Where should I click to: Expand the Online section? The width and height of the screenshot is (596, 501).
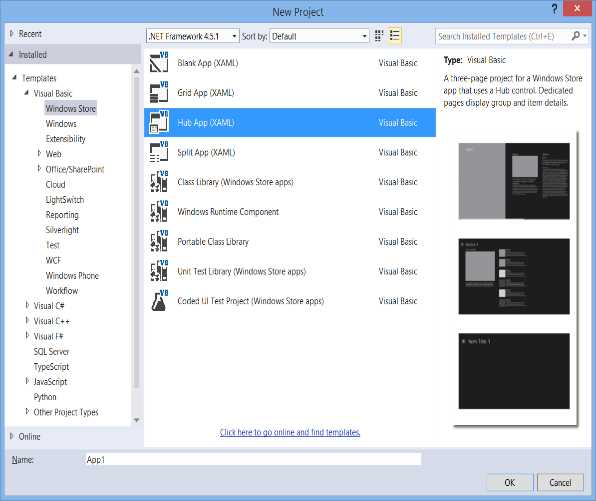pyautogui.click(x=11, y=436)
